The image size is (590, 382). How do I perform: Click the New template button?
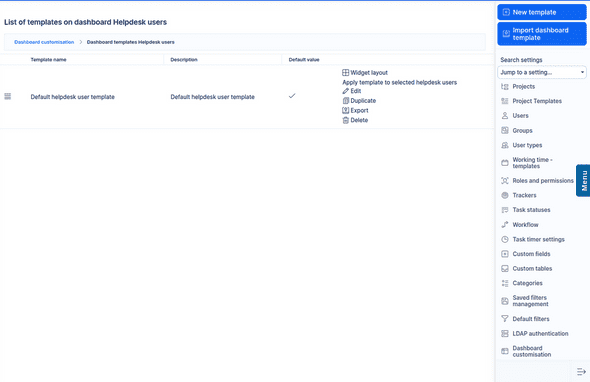[541, 12]
